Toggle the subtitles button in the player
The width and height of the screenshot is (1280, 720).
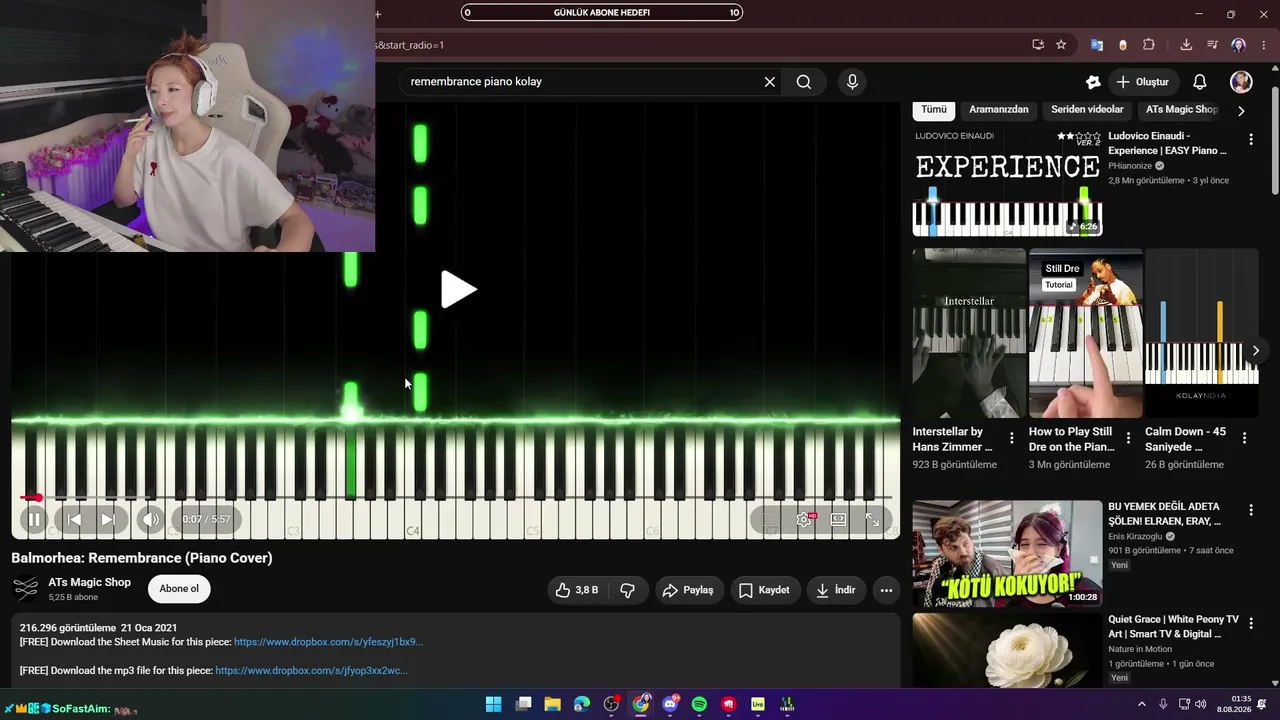(x=770, y=519)
